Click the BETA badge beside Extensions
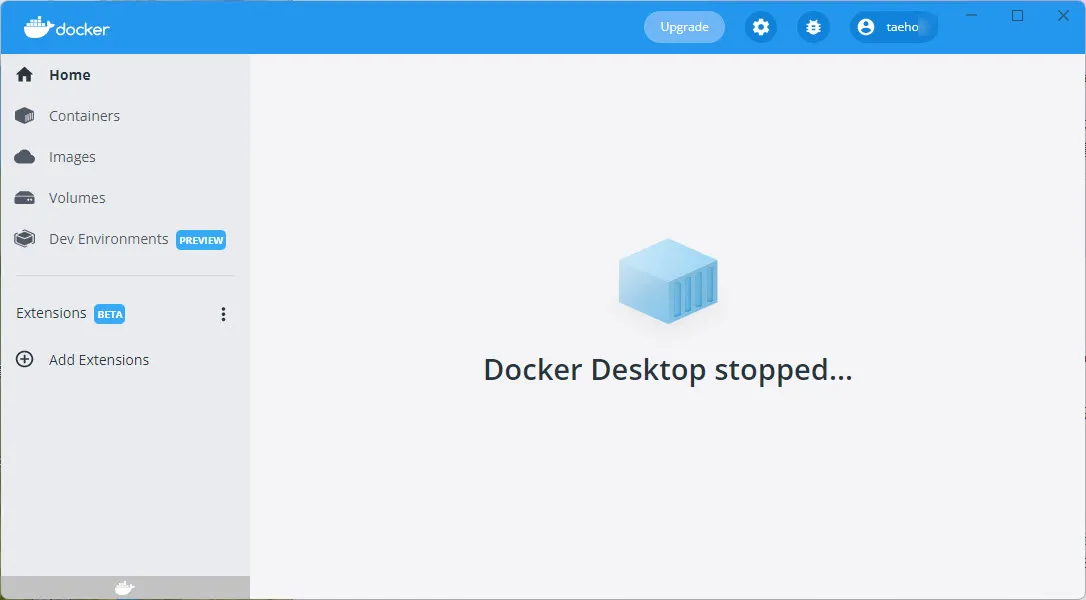Image resolution: width=1086 pixels, height=600 pixels. [x=110, y=314]
